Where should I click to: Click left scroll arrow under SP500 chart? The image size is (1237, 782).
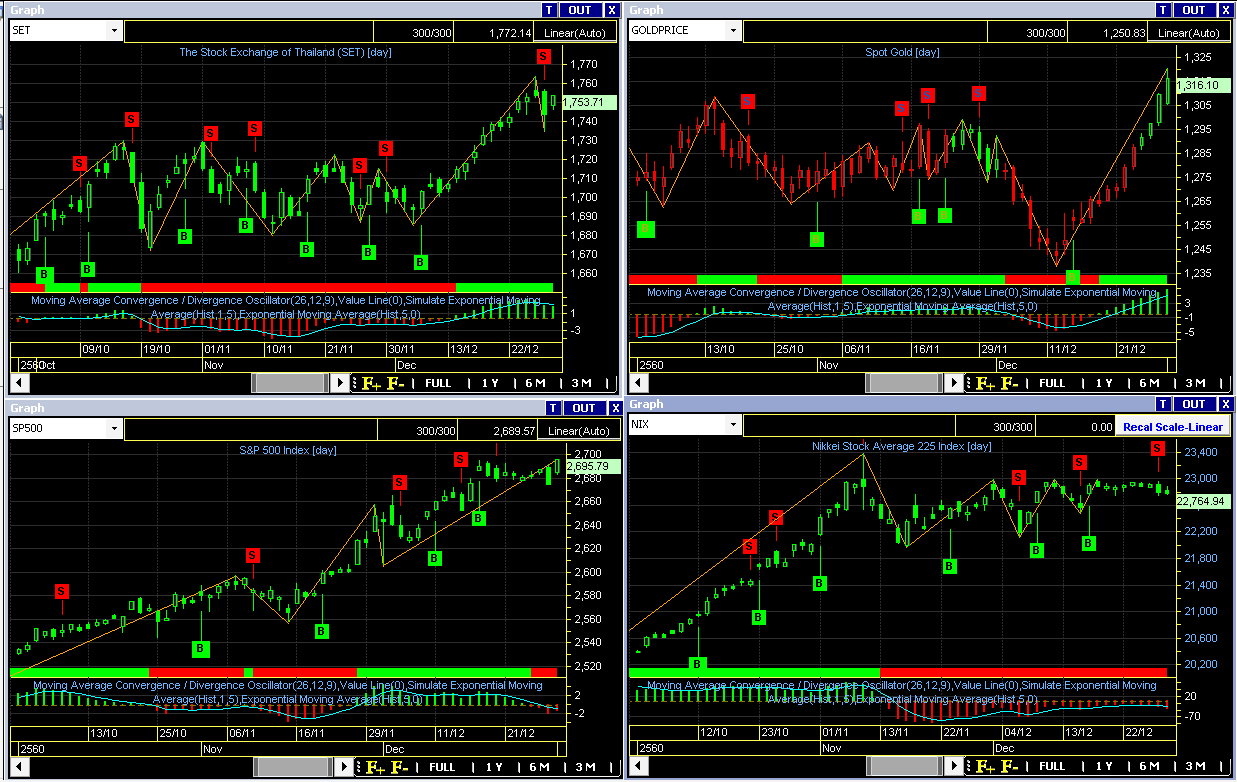pyautogui.click(x=18, y=767)
